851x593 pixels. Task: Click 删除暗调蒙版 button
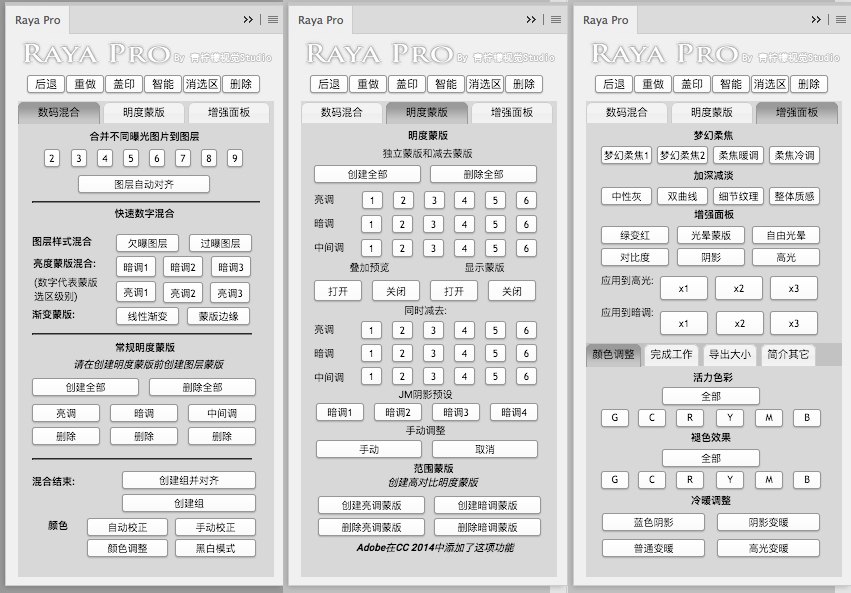(x=487, y=527)
